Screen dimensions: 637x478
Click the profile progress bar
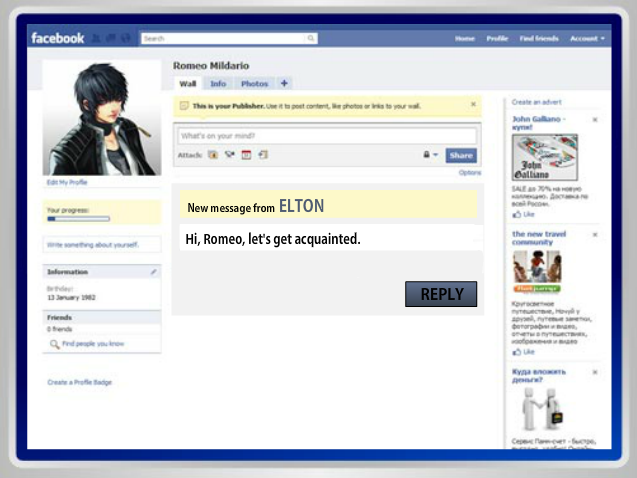point(78,219)
